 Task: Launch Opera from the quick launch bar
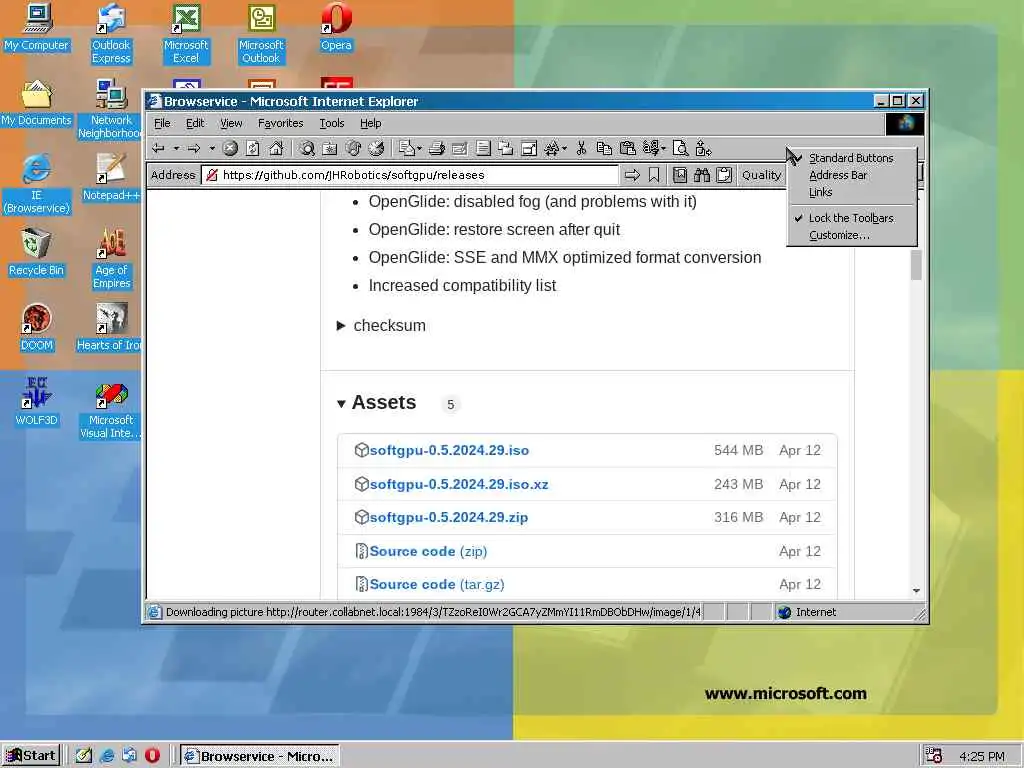click(152, 756)
